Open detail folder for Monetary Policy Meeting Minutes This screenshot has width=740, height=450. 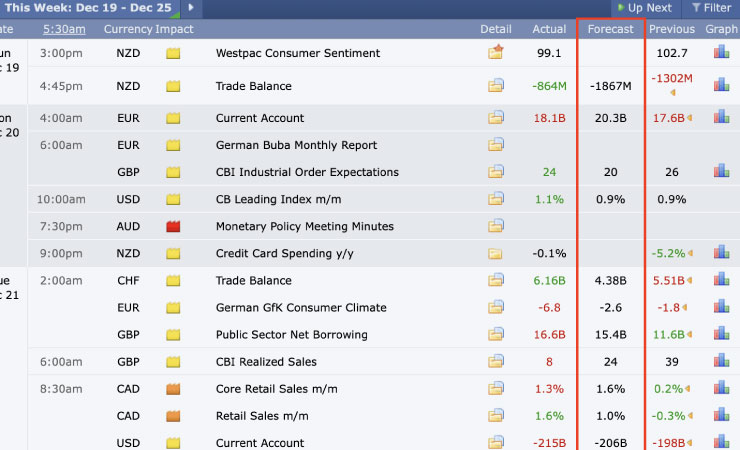pos(496,225)
